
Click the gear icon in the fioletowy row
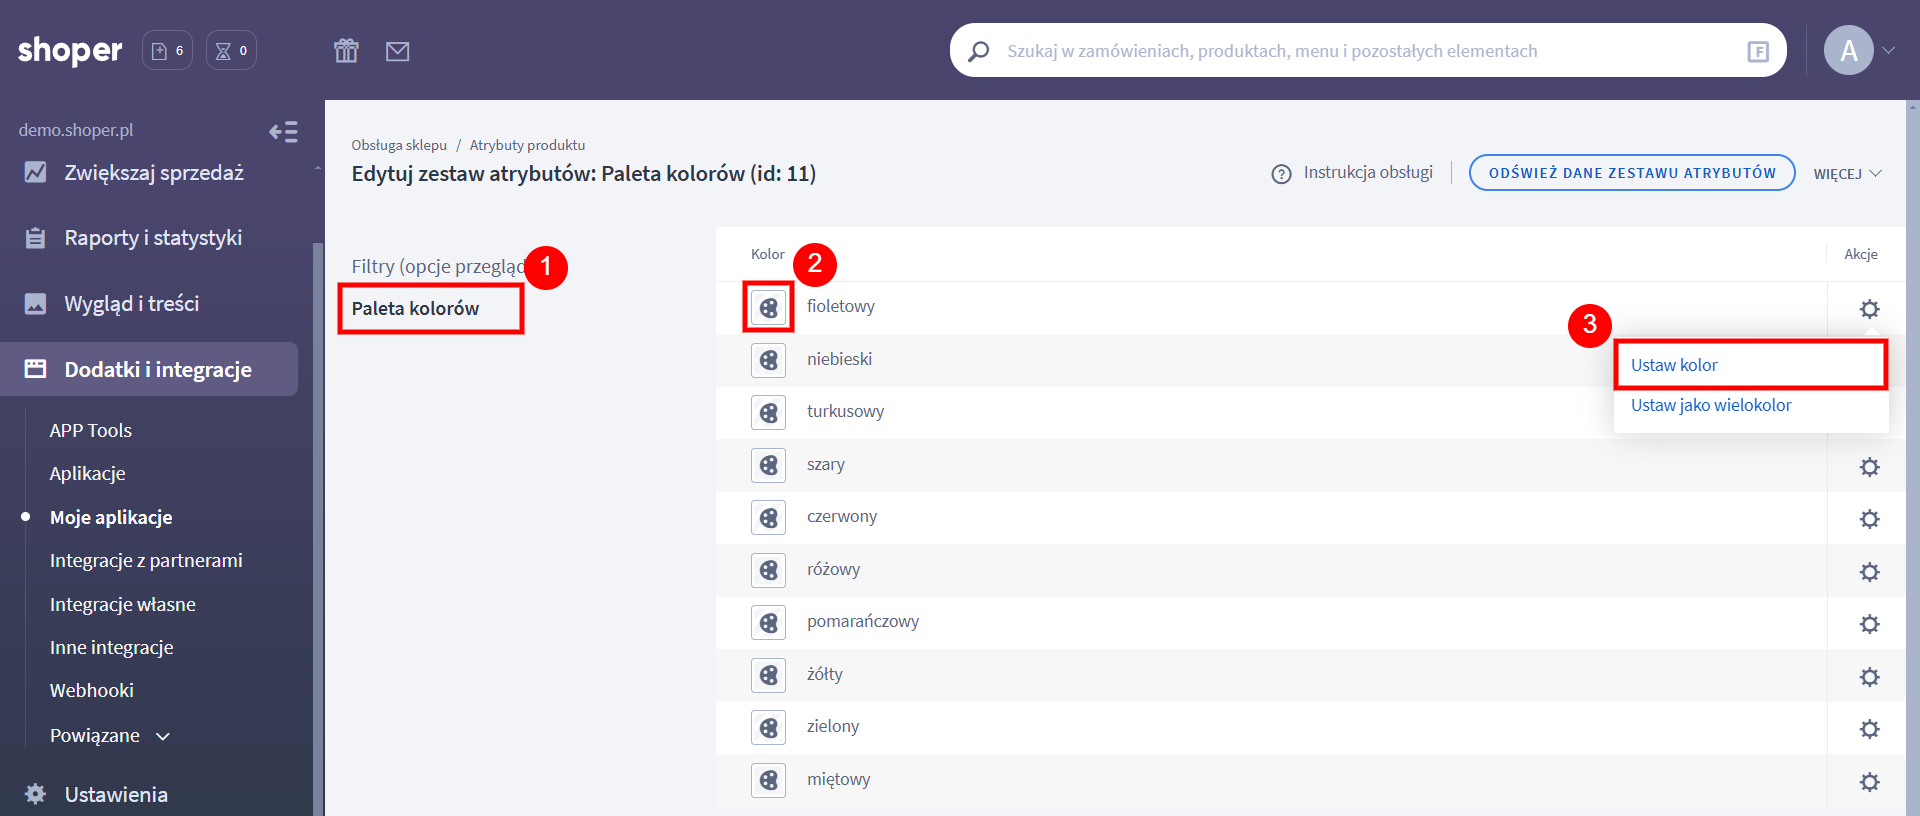(1868, 309)
